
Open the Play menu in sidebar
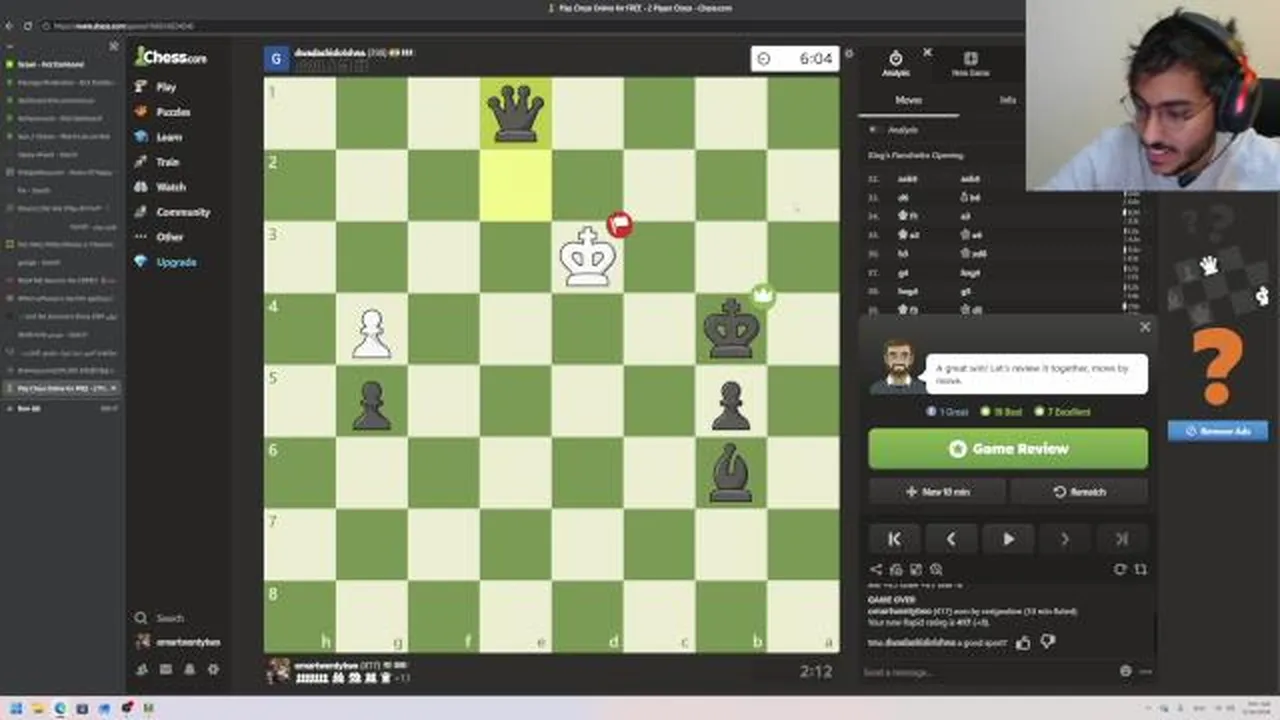coord(157,87)
